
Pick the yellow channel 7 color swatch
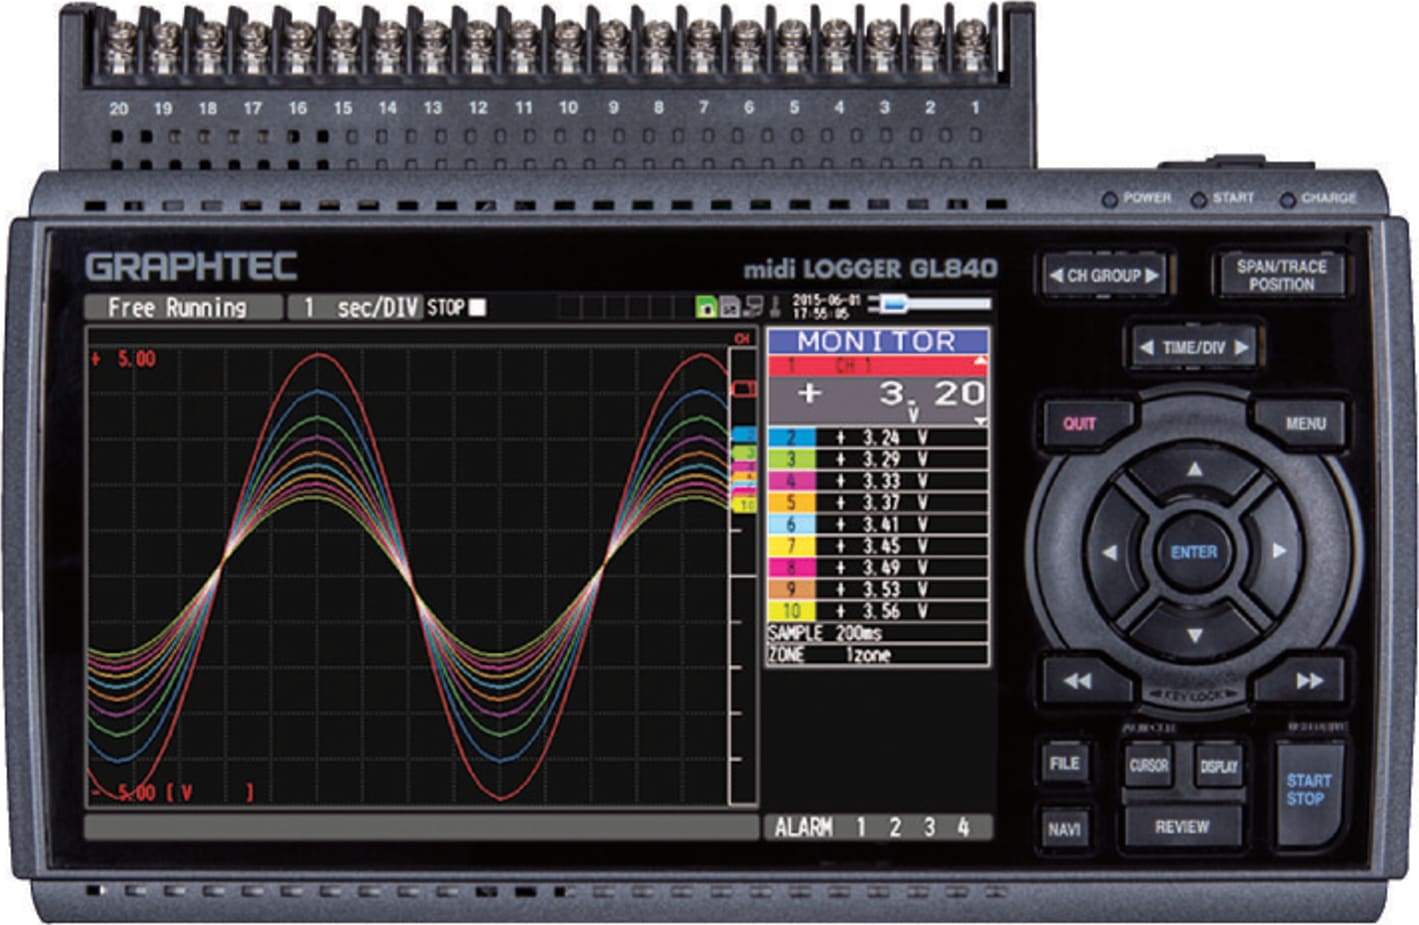click(791, 546)
